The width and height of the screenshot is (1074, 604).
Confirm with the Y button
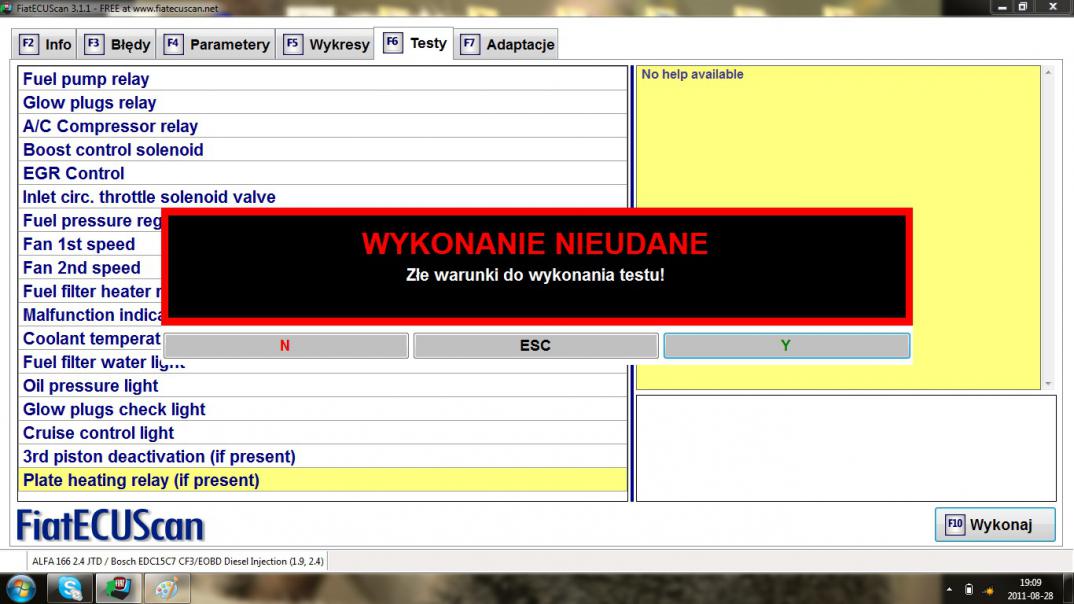tap(786, 346)
